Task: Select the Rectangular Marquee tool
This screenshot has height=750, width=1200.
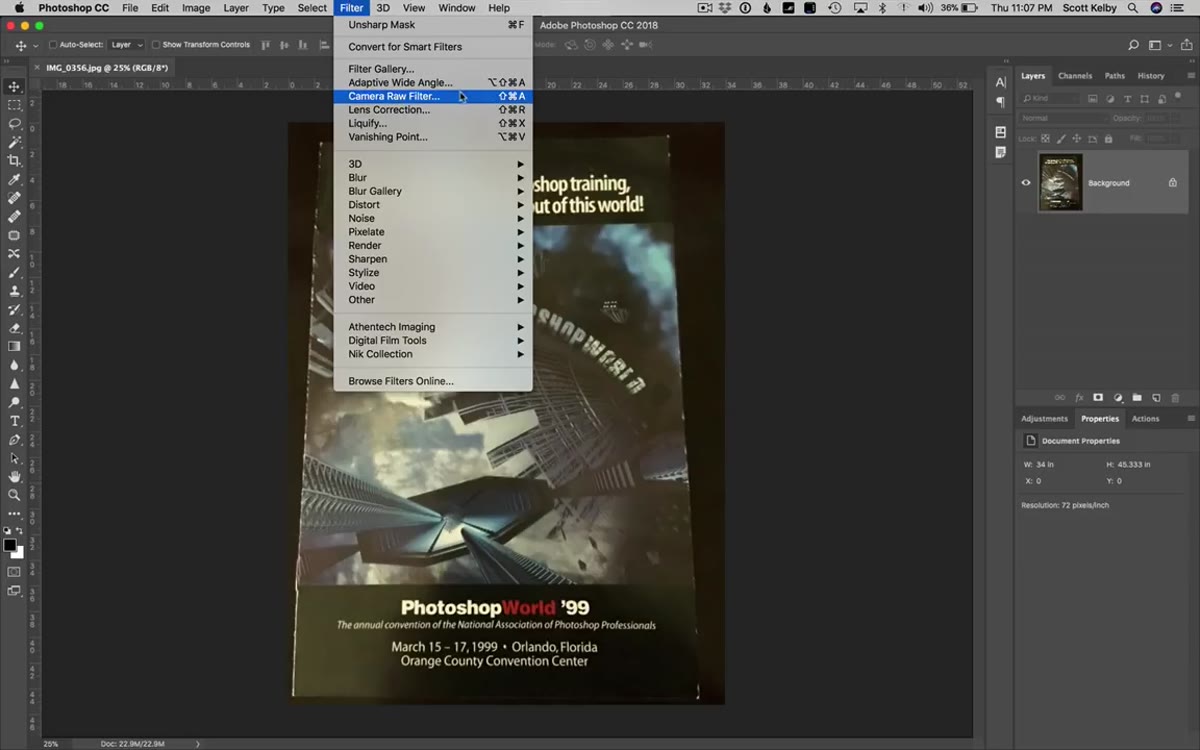Action: coord(14,105)
